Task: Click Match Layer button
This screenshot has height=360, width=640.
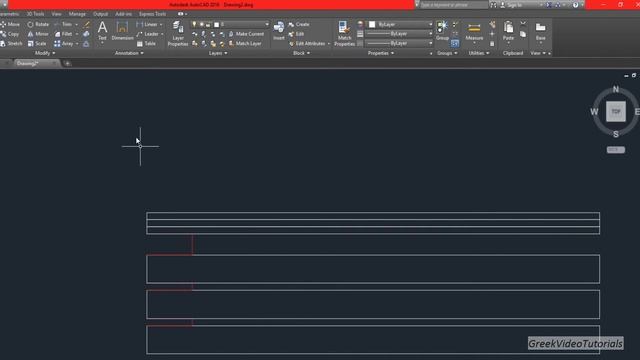Action: point(245,43)
